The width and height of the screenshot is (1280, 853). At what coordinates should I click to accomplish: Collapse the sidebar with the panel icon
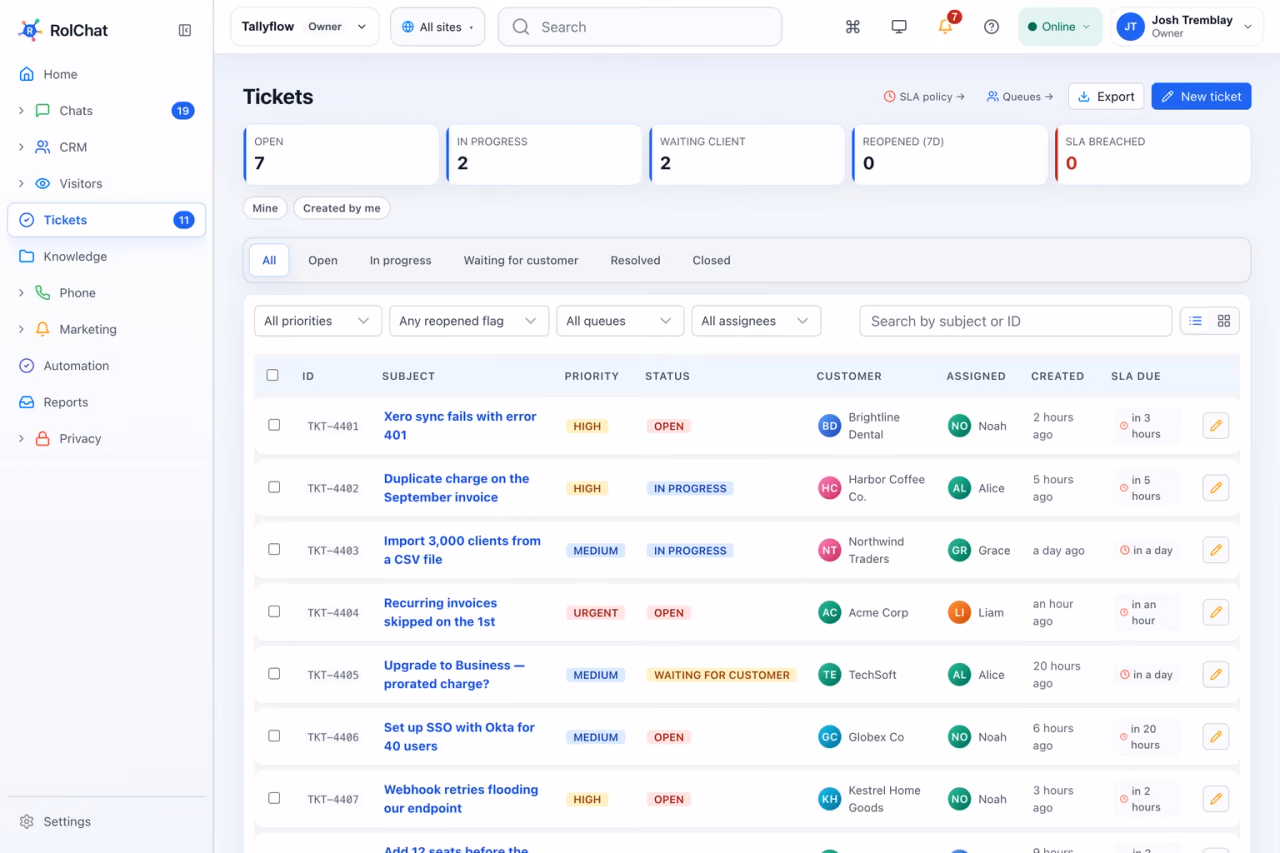(x=185, y=30)
